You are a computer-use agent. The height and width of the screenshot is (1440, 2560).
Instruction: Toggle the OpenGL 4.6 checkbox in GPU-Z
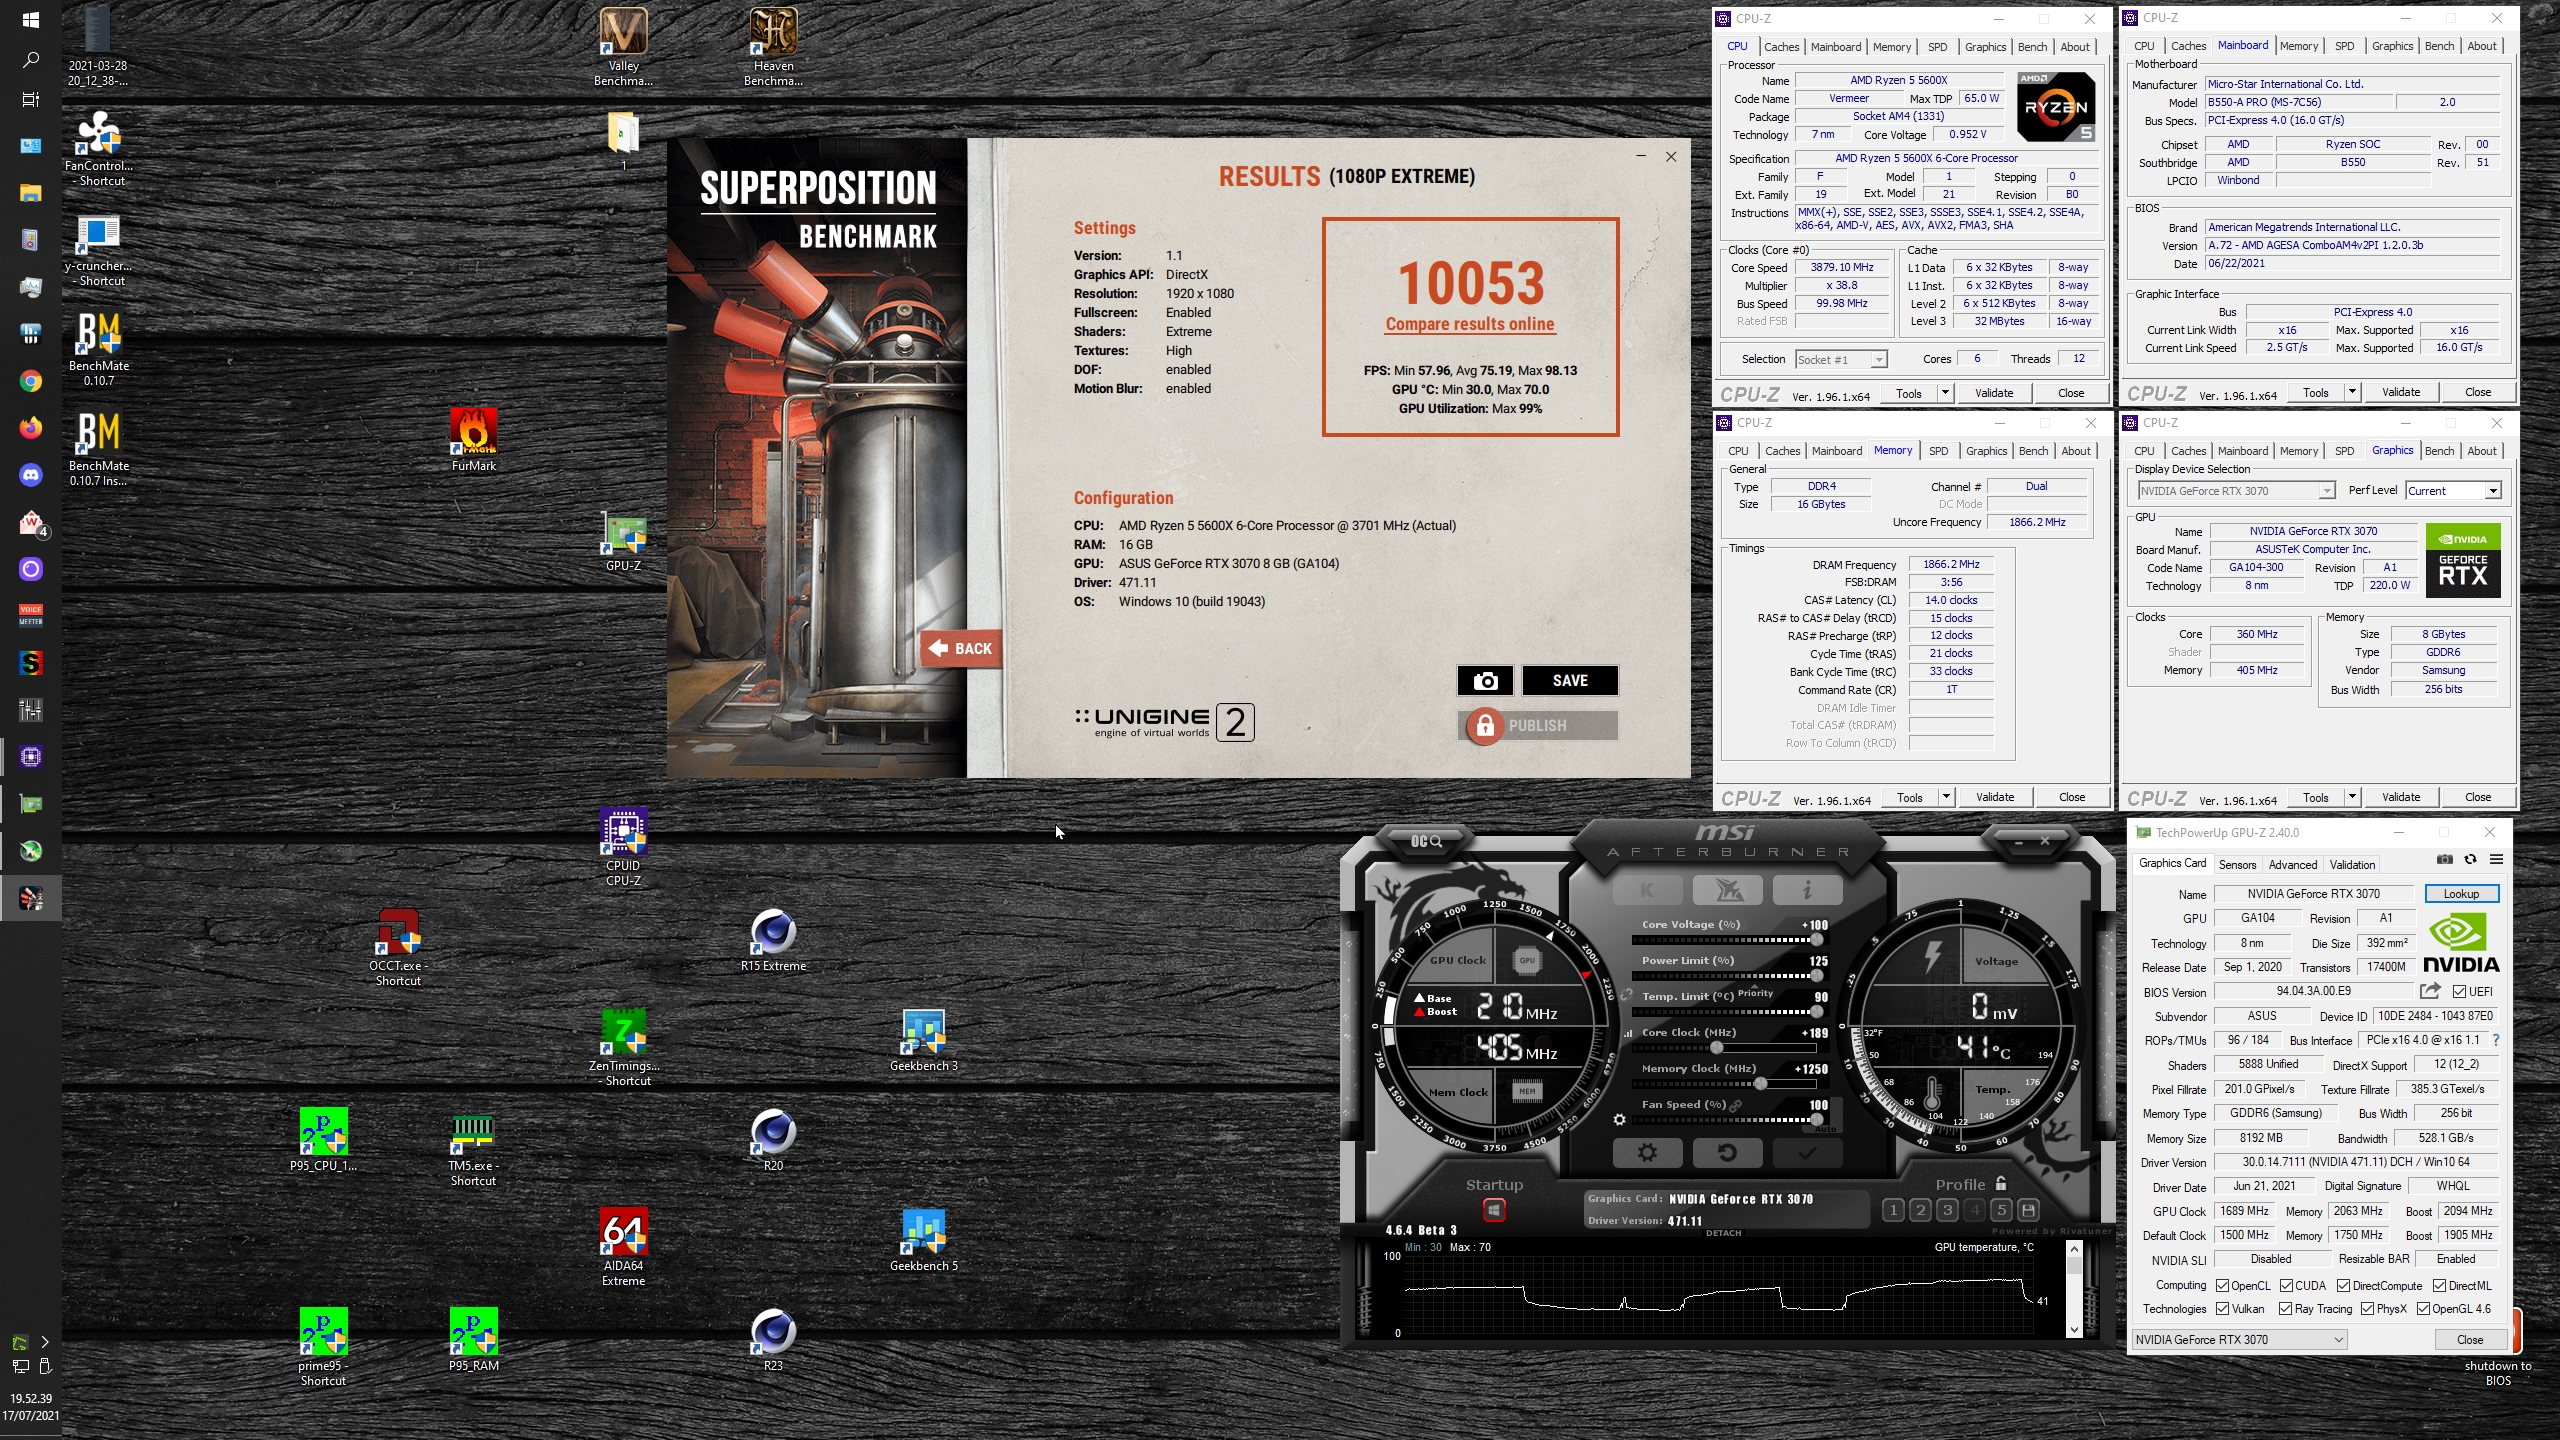click(2423, 1309)
